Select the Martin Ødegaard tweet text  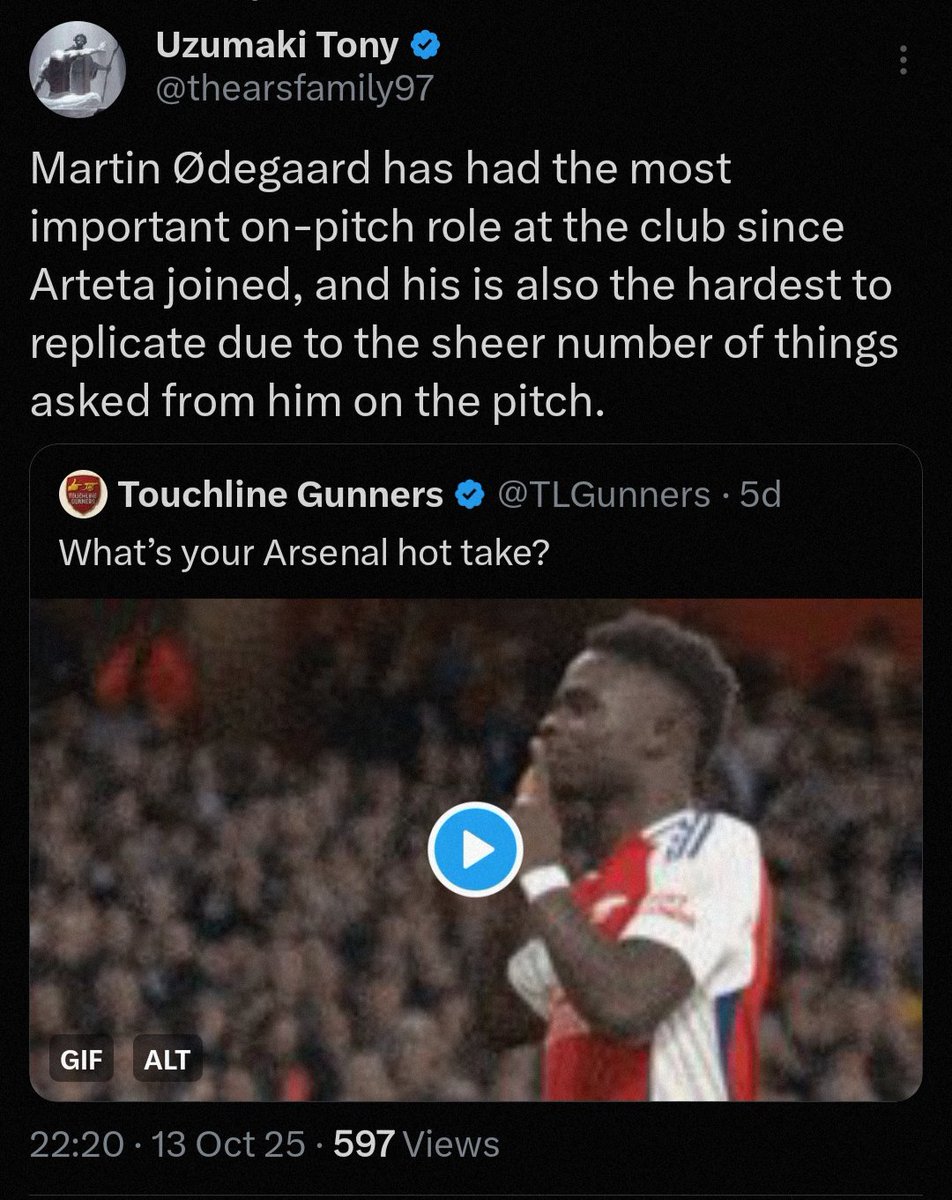tap(465, 285)
